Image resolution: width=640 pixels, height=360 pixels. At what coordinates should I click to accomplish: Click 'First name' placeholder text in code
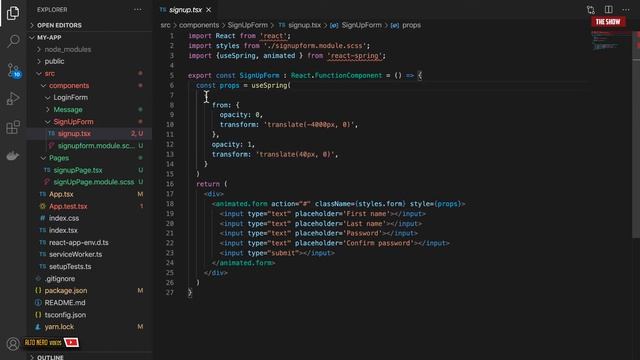coord(368,214)
